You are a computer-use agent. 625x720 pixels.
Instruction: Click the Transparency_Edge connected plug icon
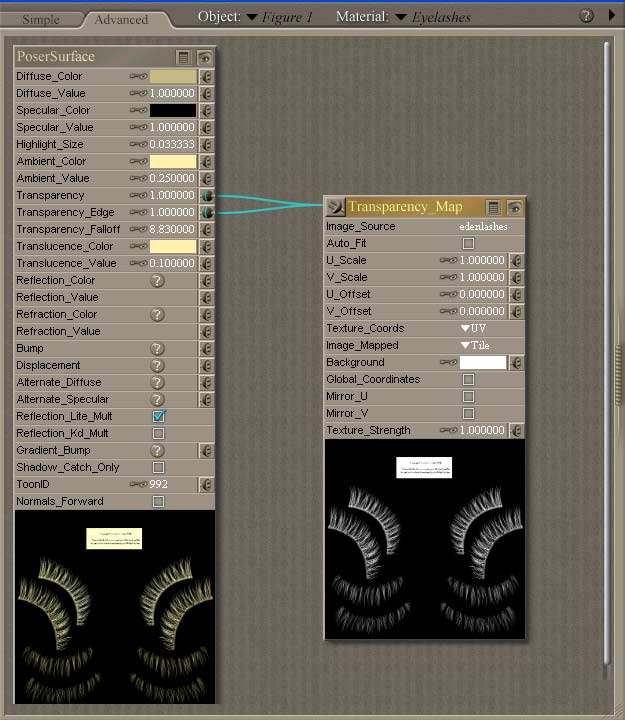[x=208, y=213]
